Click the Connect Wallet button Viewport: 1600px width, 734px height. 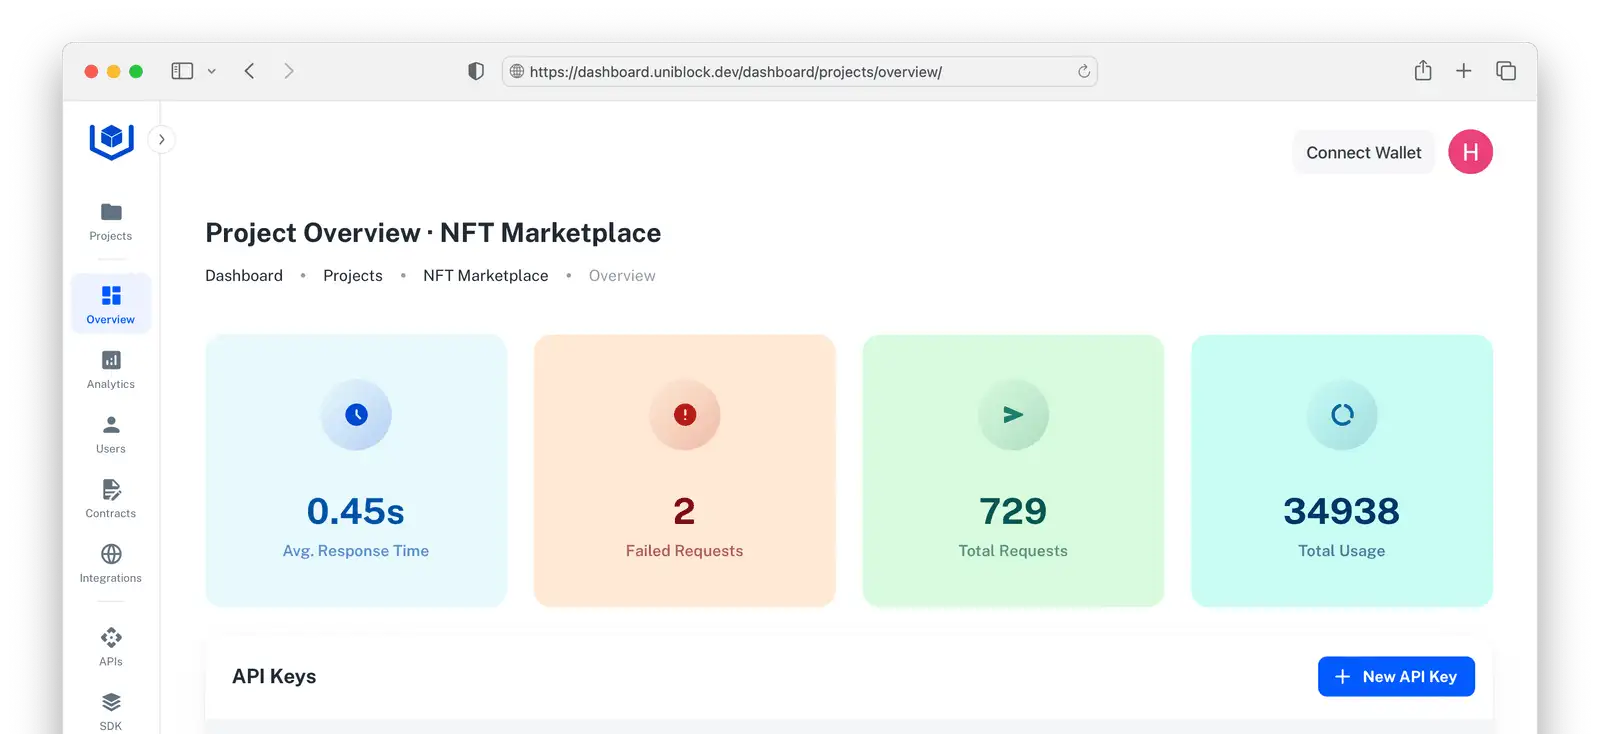(x=1363, y=153)
